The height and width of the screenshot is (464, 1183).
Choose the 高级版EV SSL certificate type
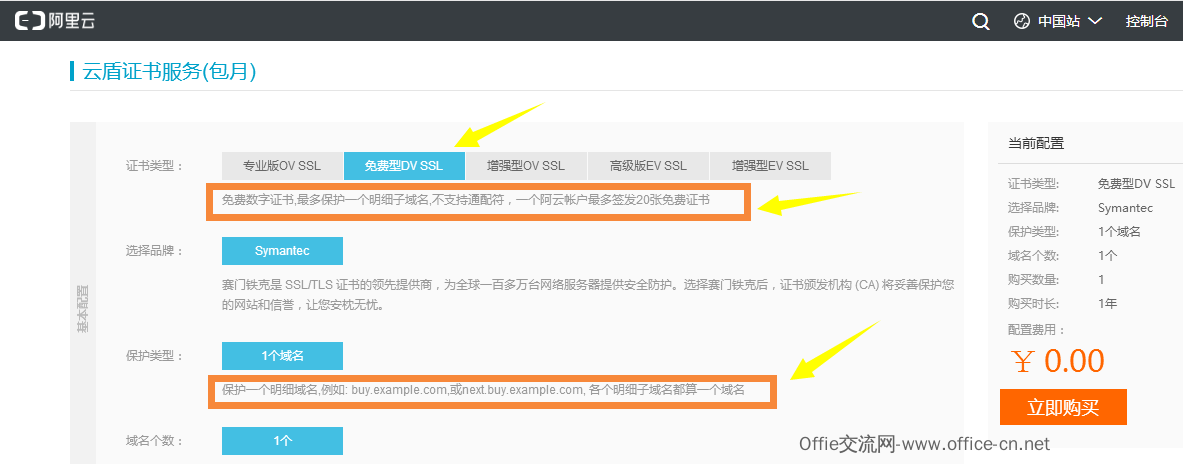(648, 166)
